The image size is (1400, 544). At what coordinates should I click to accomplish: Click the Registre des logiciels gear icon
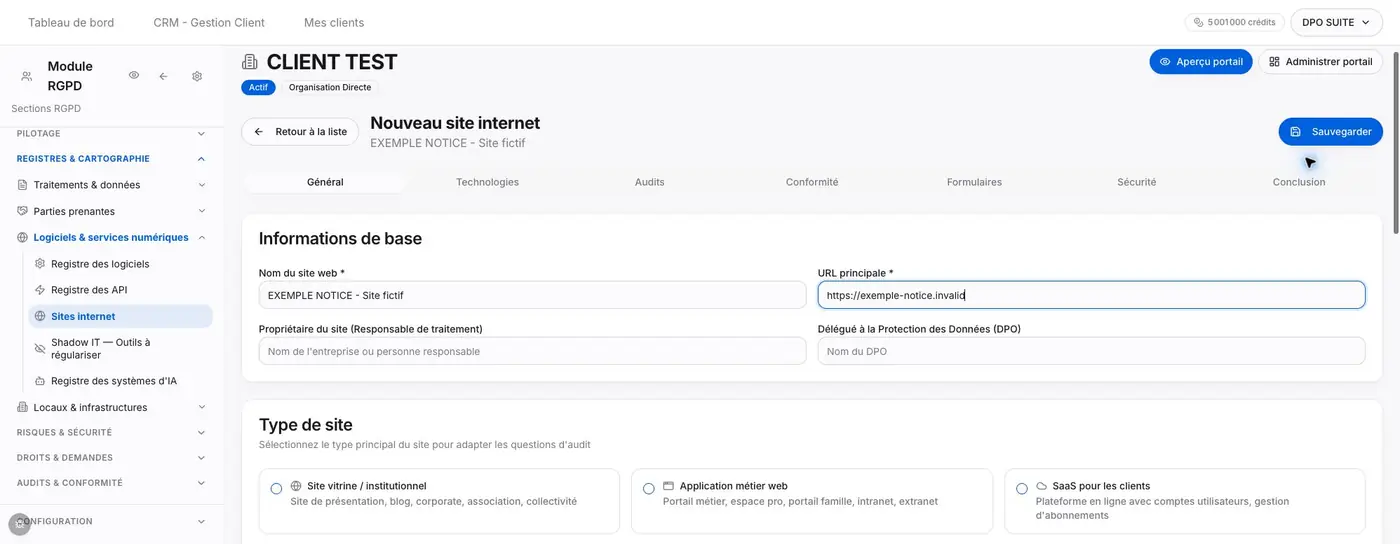coord(40,264)
